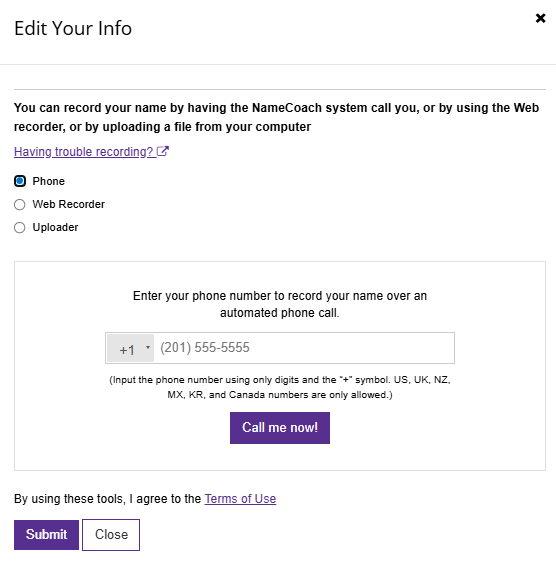Close the Edit Your Info dialog with the X icon

540,18
